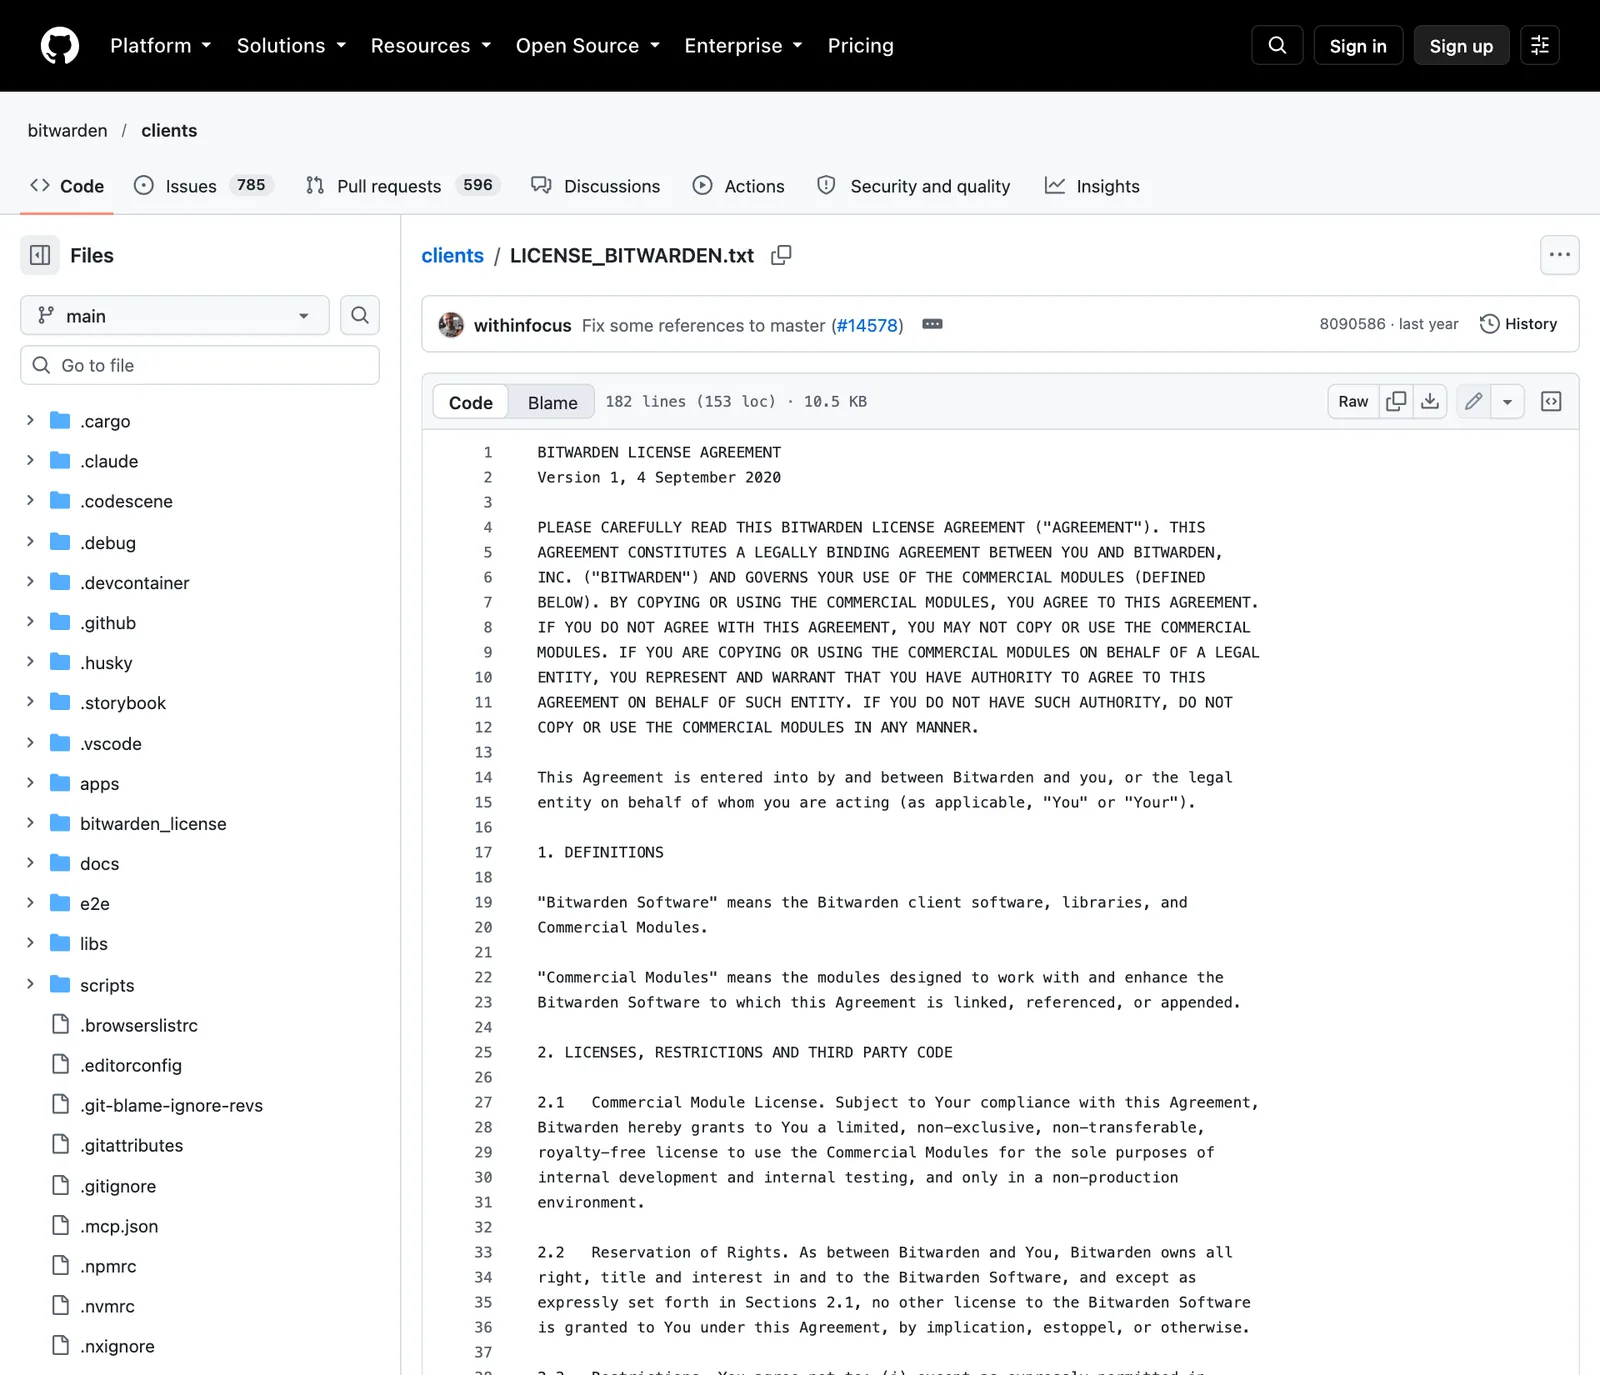The height and width of the screenshot is (1375, 1600).
Task: Open the header appearance settings icon
Action: tap(1540, 46)
